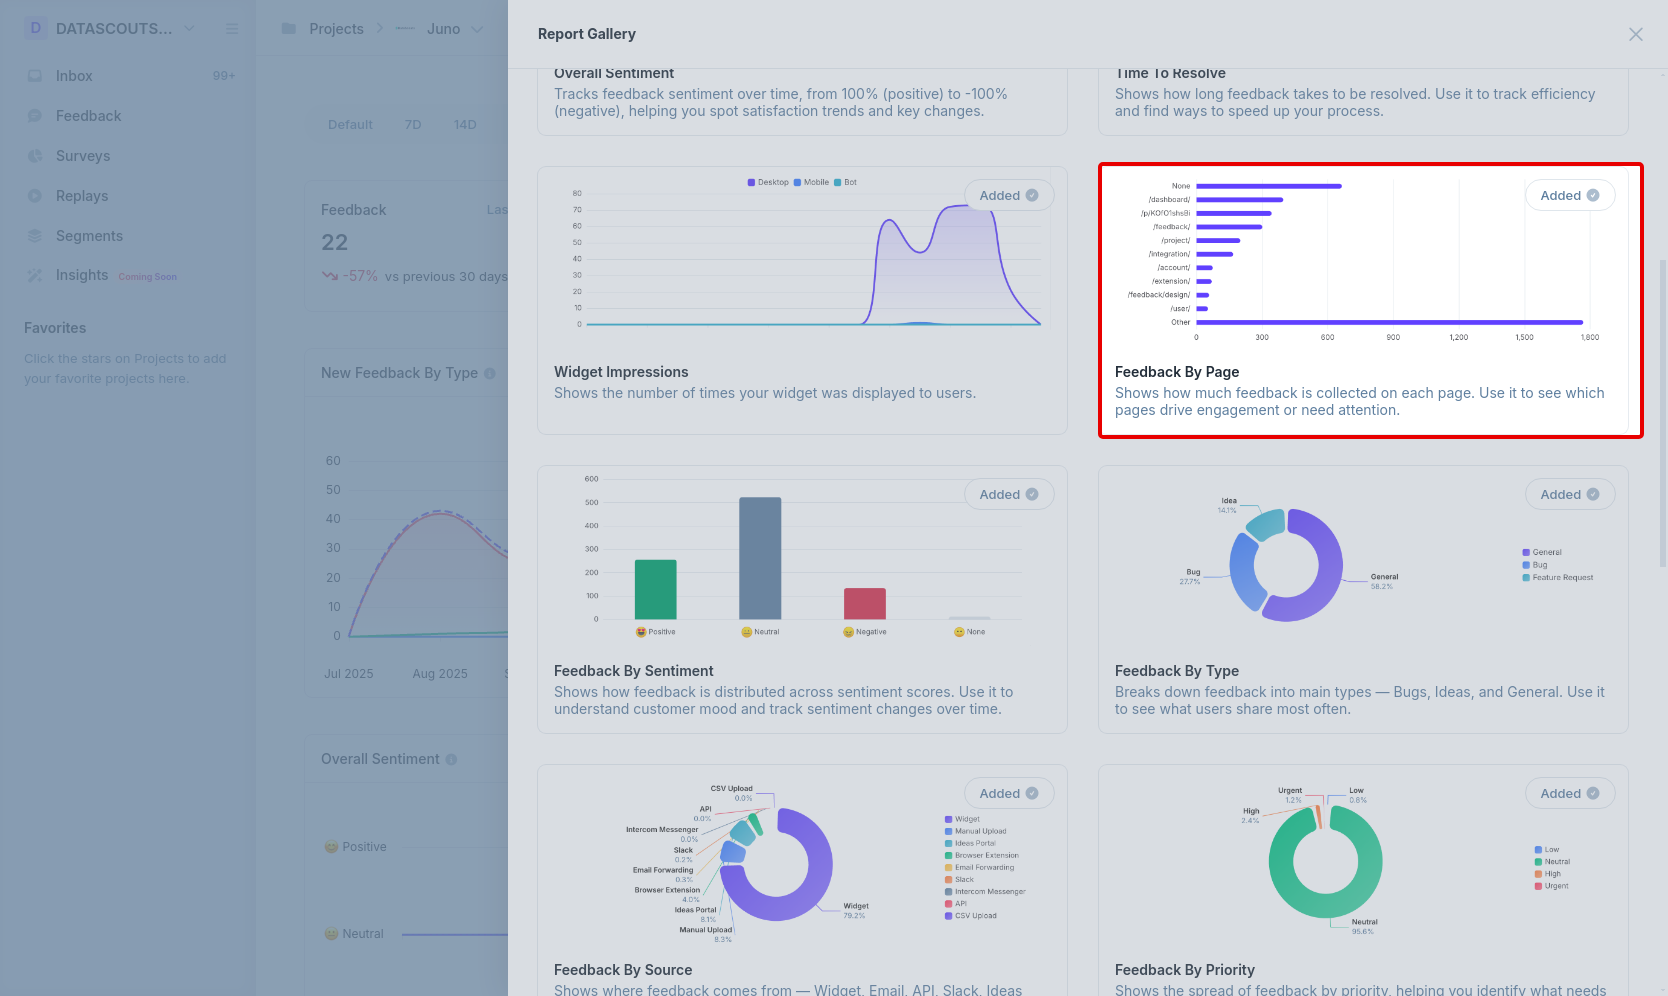Click the Manual Upload legend entry

coord(975,831)
